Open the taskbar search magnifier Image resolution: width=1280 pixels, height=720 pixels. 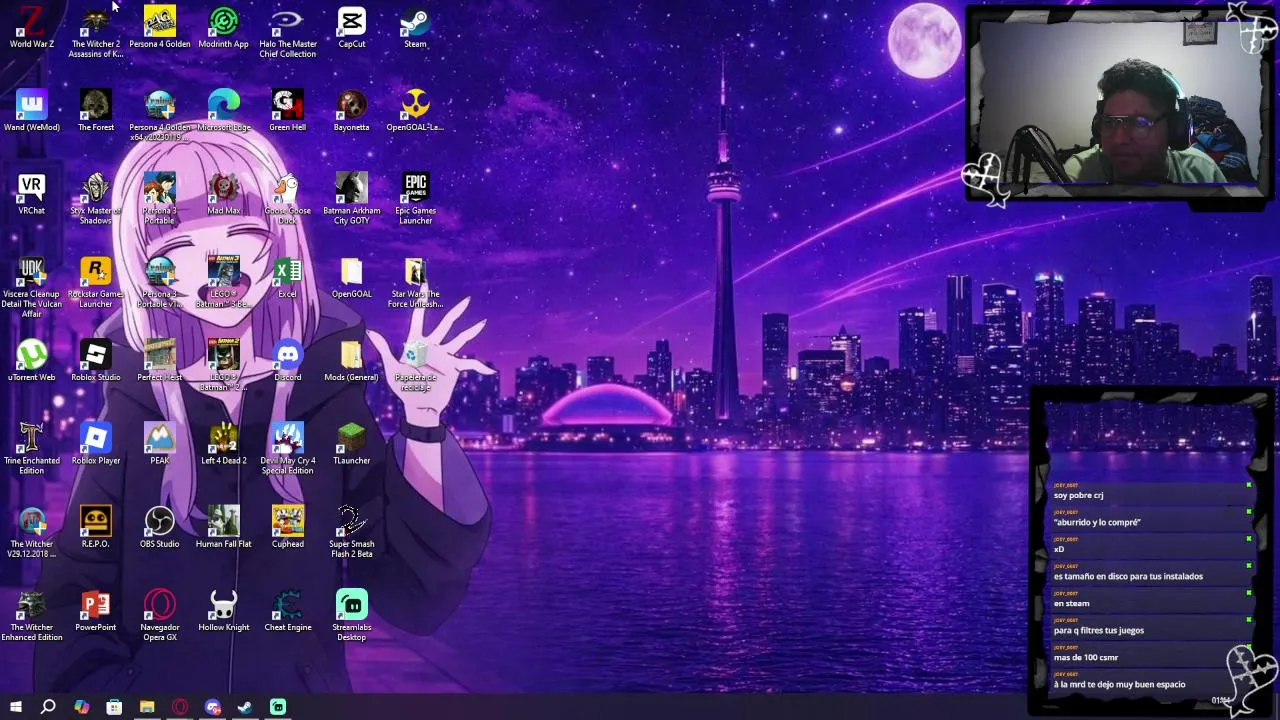point(48,707)
